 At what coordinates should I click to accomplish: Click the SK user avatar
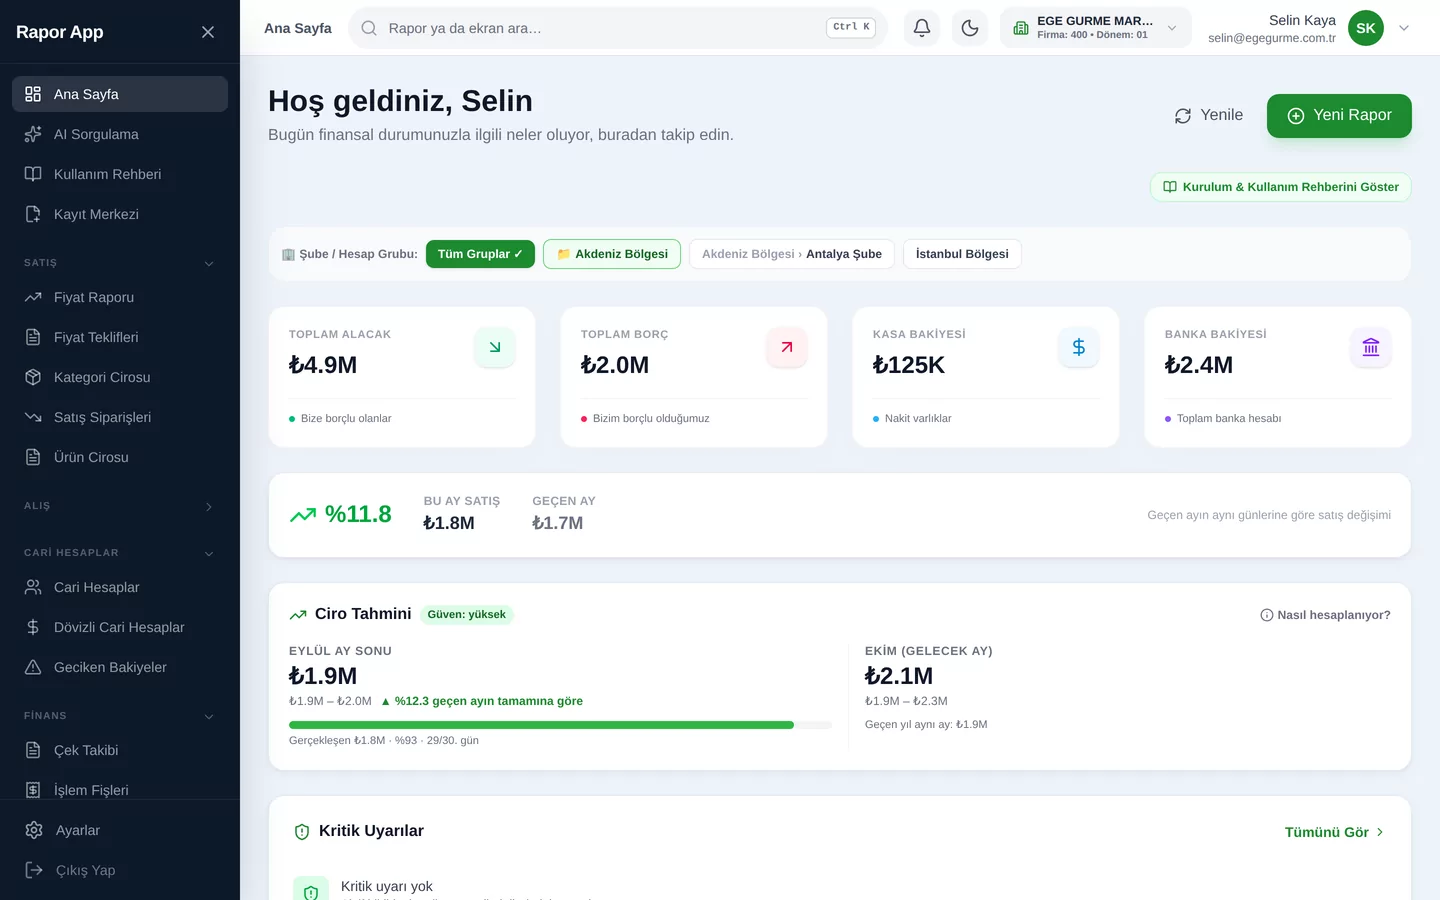1366,28
